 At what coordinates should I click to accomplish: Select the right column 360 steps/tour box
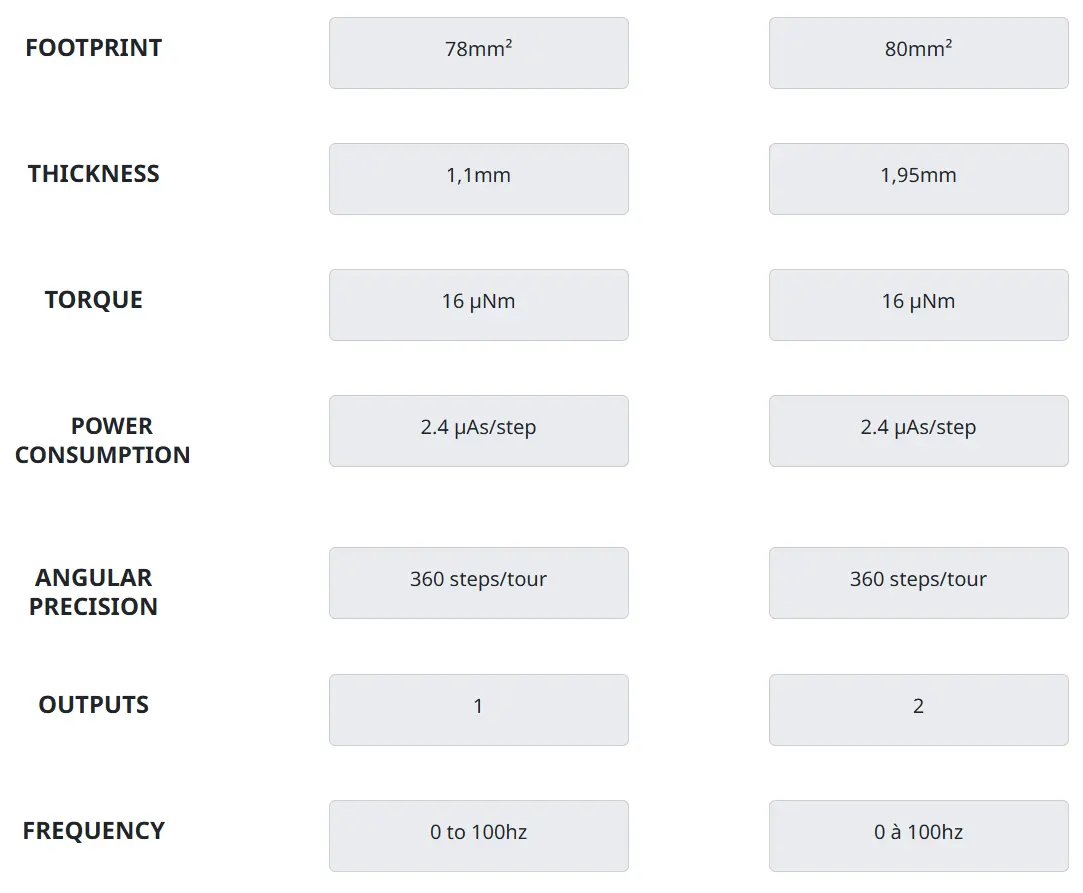click(918, 583)
